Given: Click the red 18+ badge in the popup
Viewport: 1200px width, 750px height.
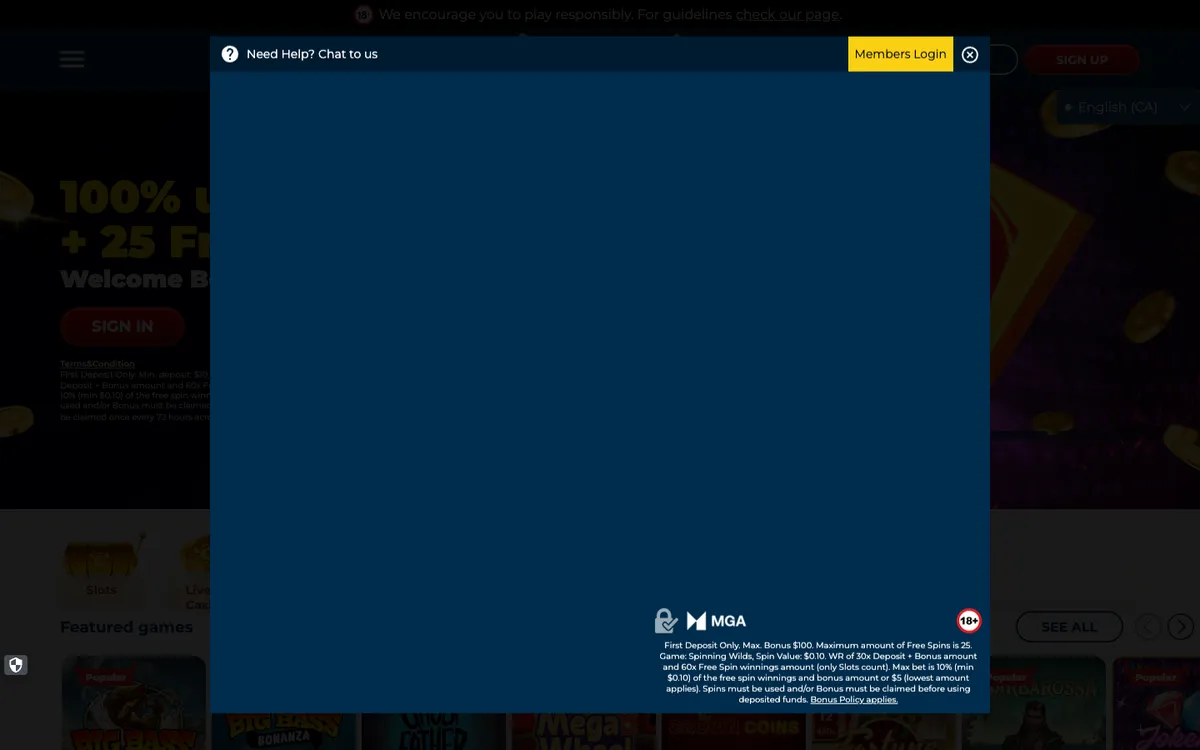Looking at the screenshot, I should (x=969, y=621).
